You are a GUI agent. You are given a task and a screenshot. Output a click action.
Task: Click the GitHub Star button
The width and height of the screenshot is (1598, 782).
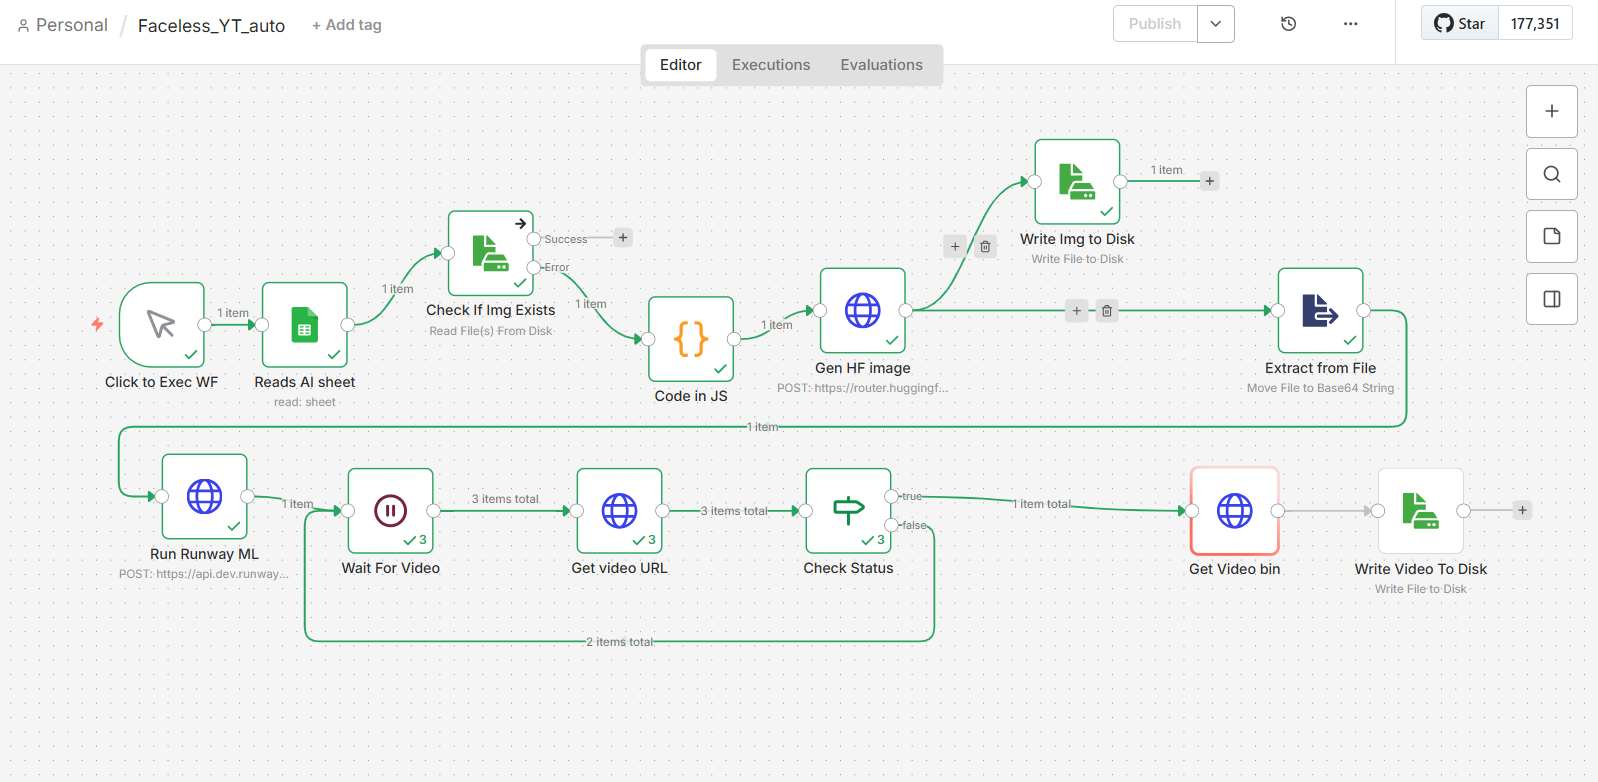(1460, 23)
